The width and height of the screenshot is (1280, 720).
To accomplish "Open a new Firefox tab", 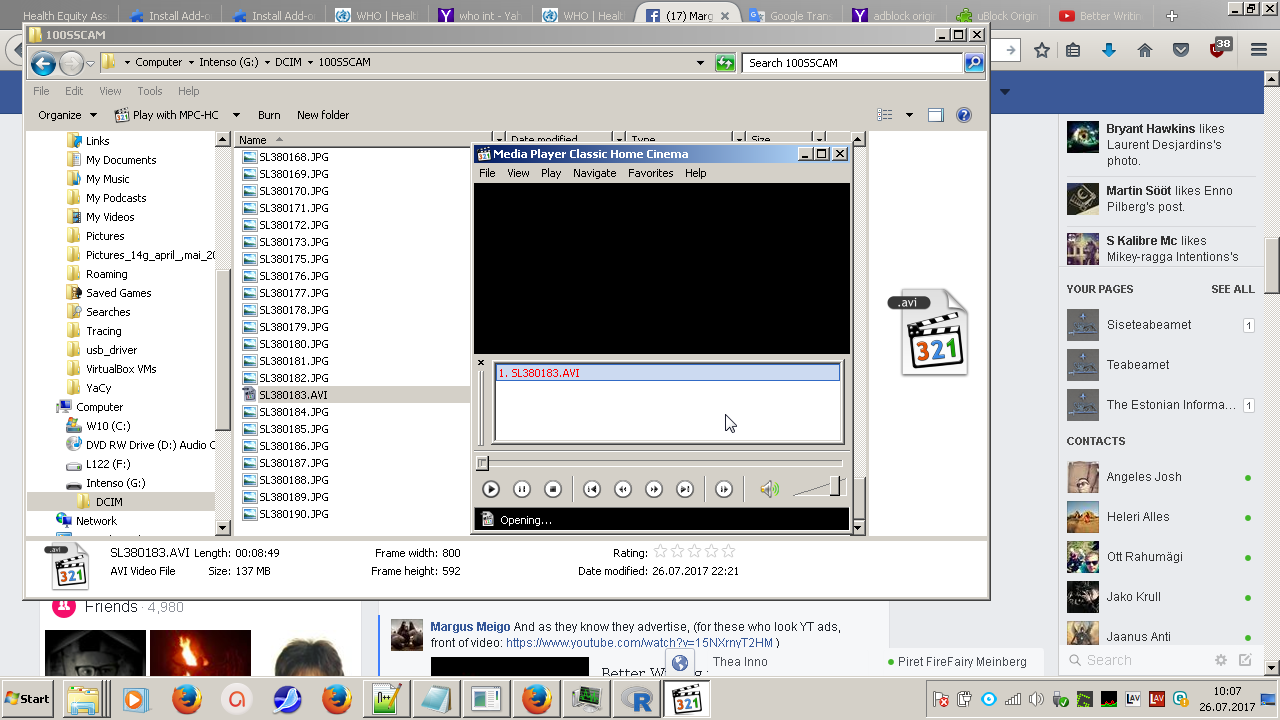I will tap(1172, 16).
